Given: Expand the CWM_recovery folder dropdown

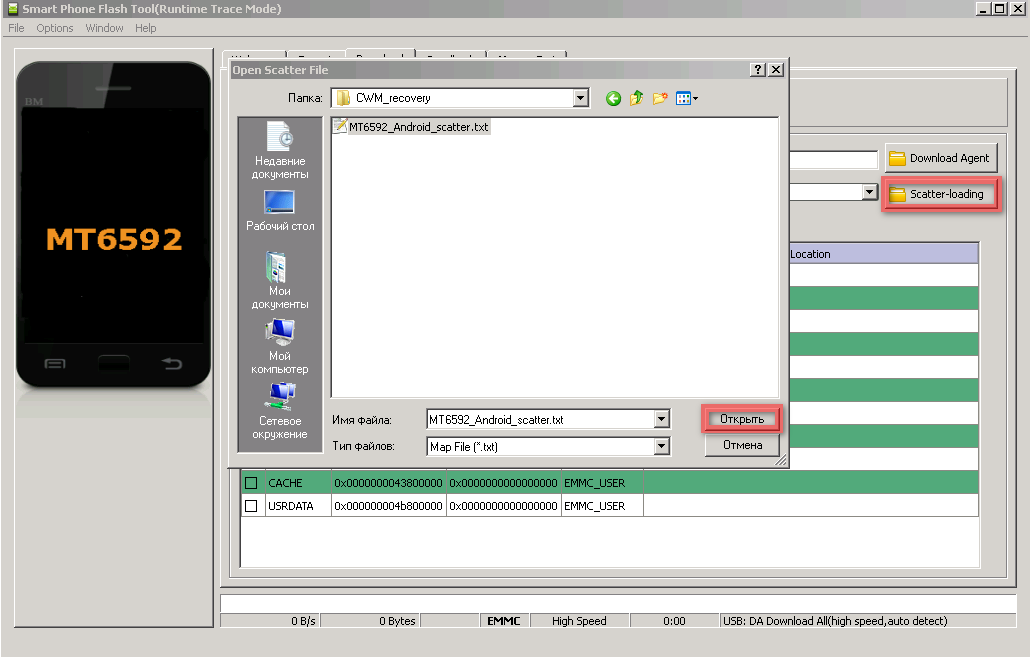Looking at the screenshot, I should pyautogui.click(x=581, y=98).
